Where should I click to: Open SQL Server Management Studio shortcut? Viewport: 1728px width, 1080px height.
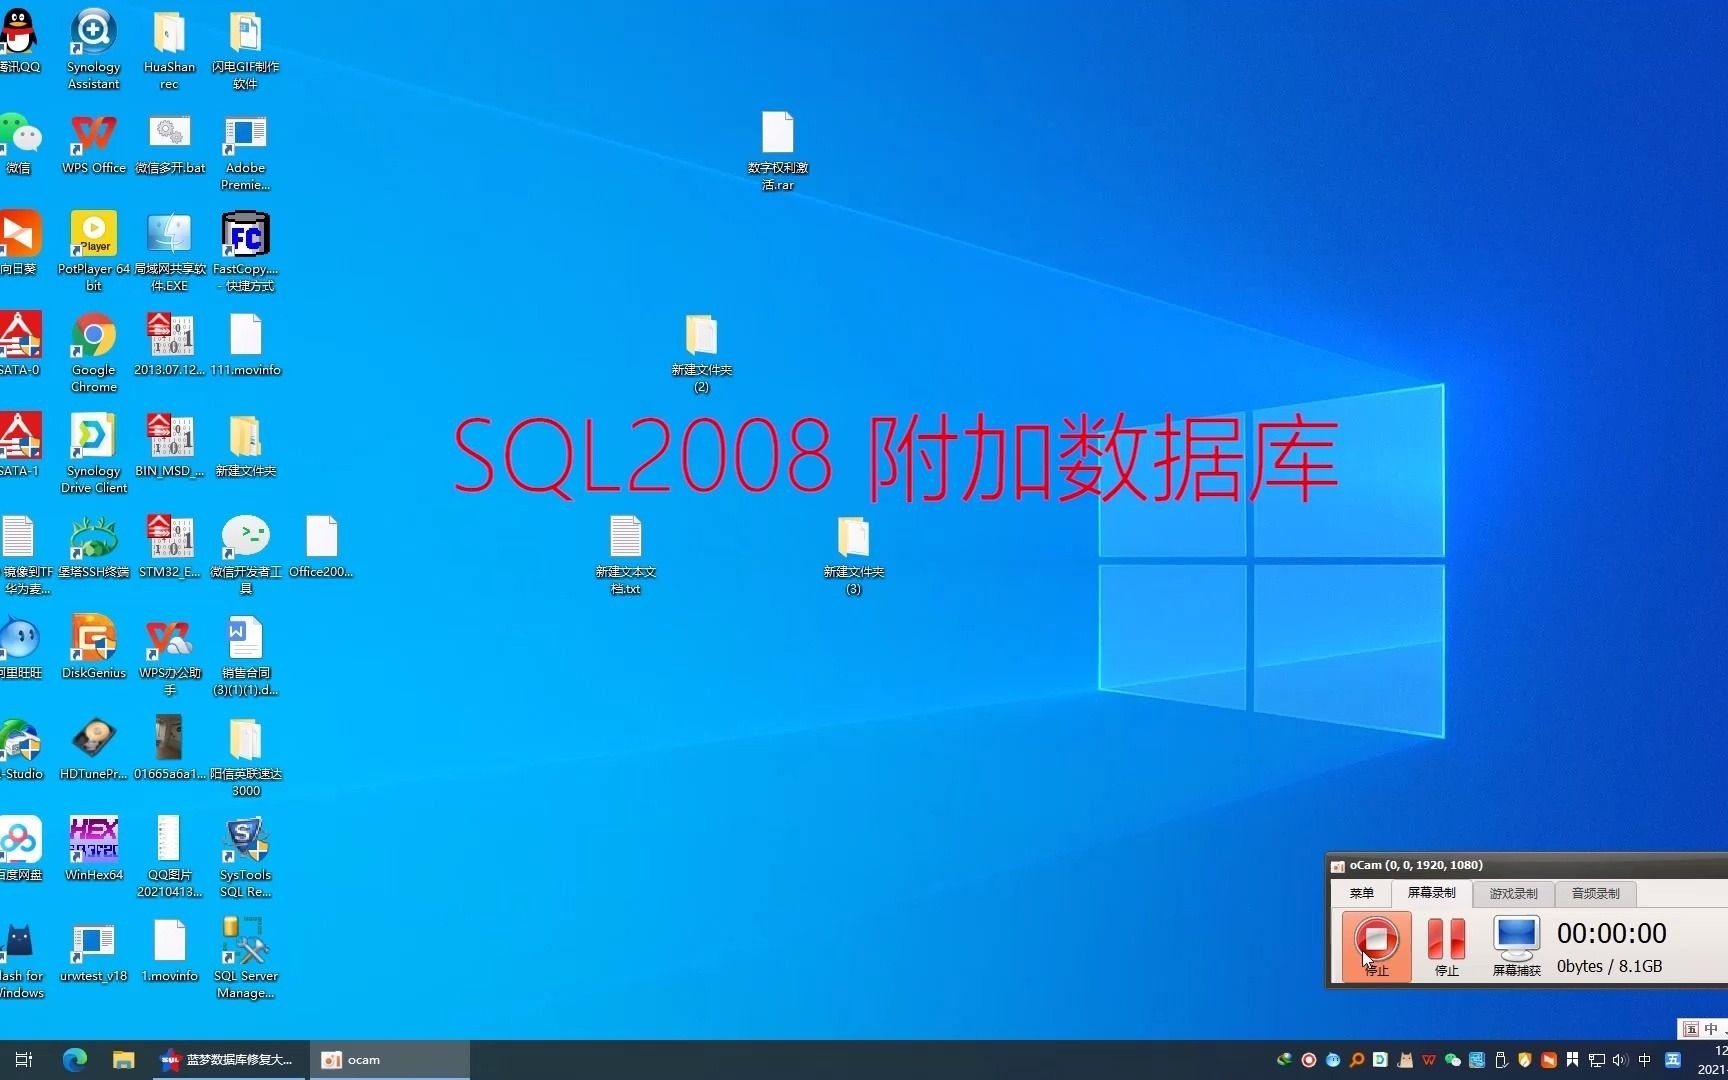point(245,957)
